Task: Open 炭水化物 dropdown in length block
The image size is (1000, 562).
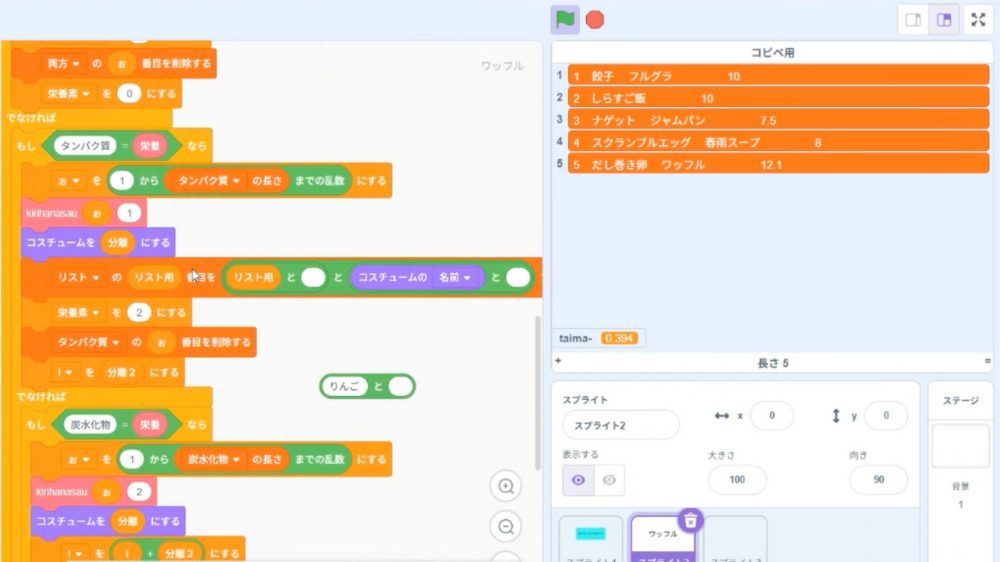Action: tap(213, 459)
